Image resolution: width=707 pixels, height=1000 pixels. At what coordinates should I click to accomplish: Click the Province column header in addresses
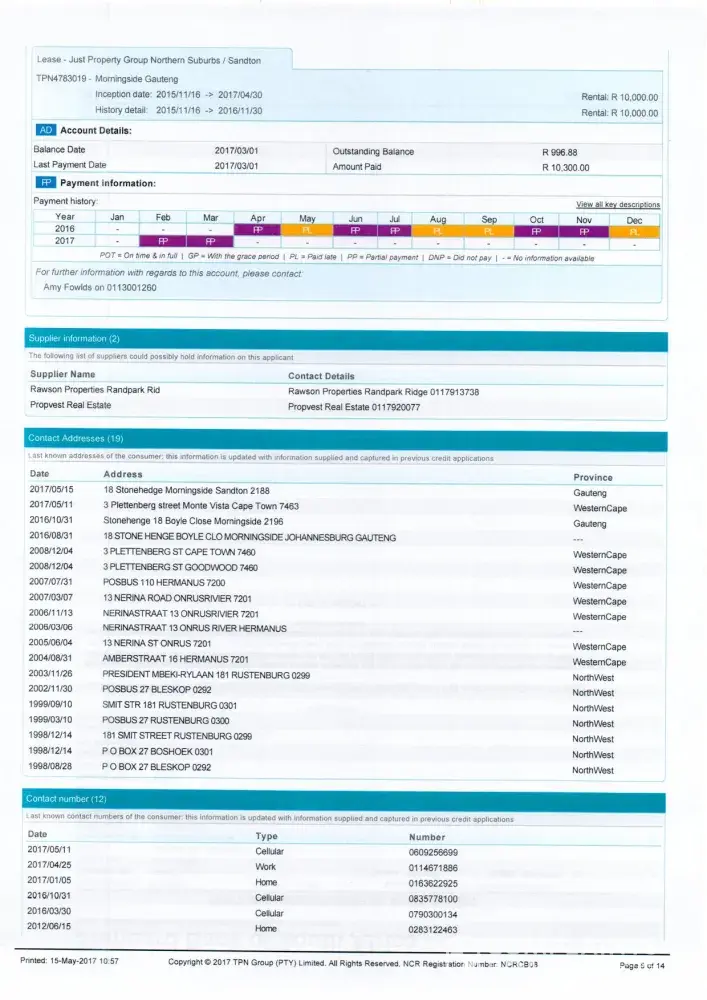(x=592, y=477)
